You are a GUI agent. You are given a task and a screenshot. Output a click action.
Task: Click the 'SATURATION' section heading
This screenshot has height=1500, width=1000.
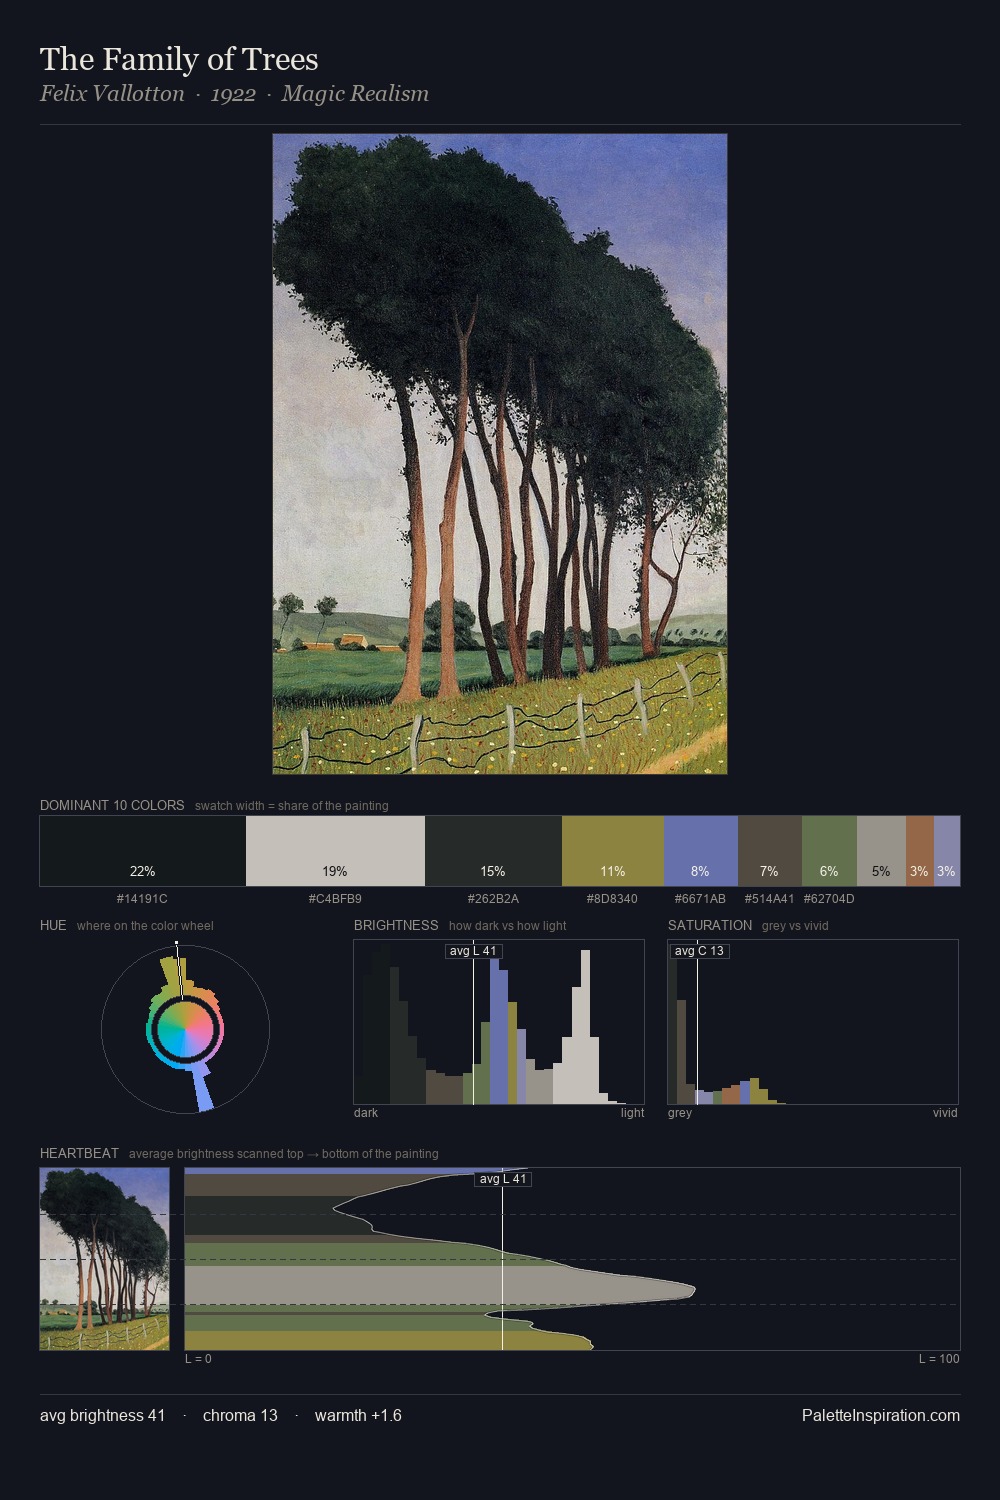pyautogui.click(x=710, y=925)
